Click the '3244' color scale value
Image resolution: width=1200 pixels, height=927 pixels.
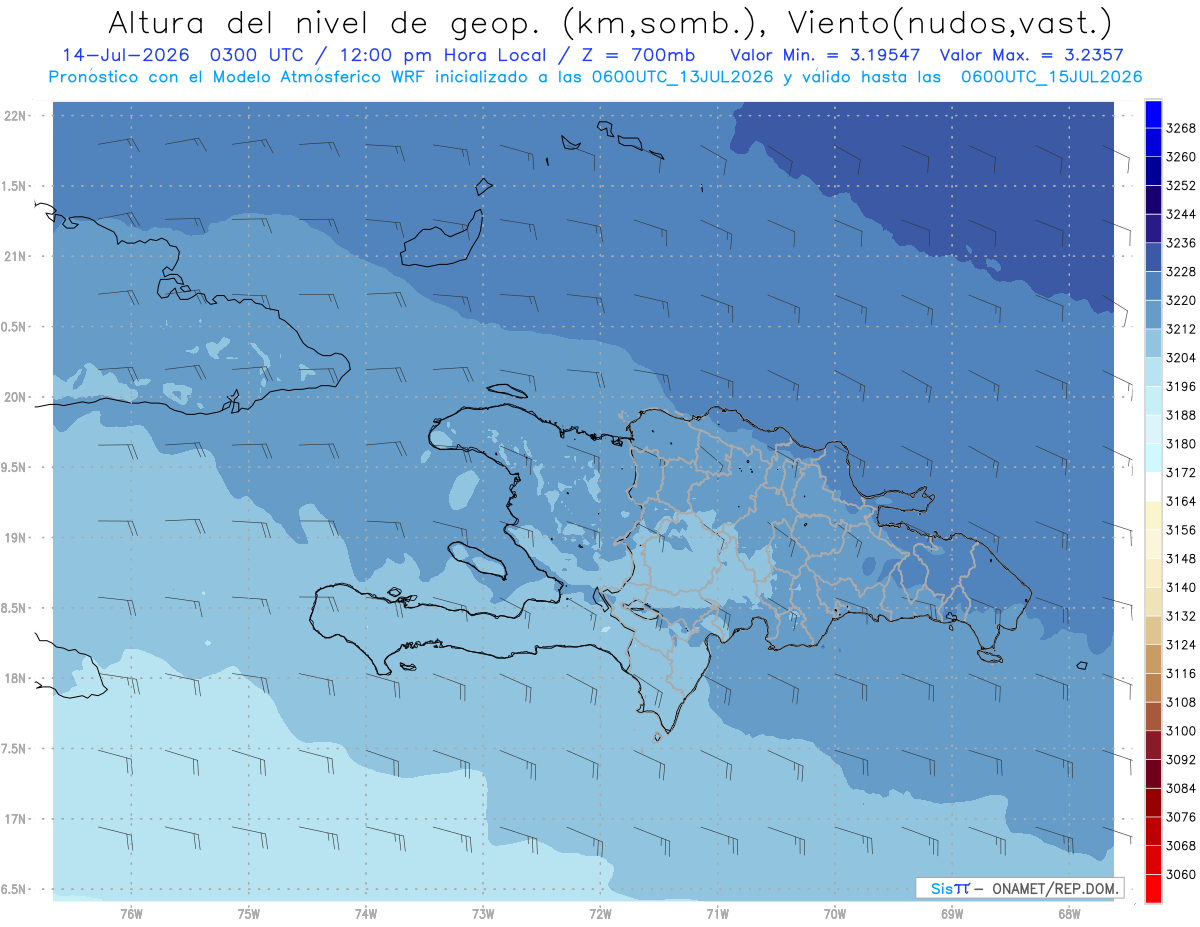click(x=1181, y=215)
